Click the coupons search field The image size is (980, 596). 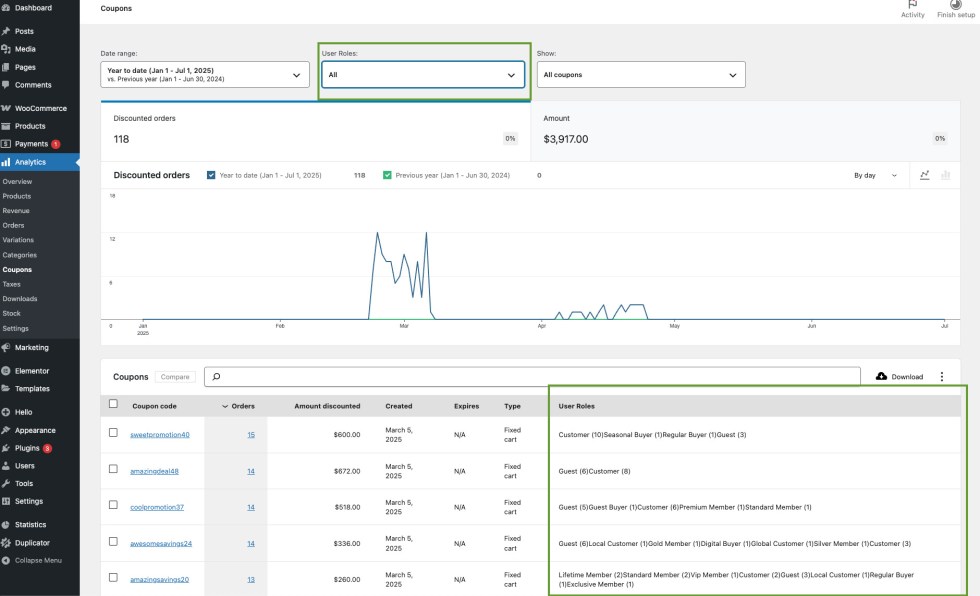click(532, 377)
